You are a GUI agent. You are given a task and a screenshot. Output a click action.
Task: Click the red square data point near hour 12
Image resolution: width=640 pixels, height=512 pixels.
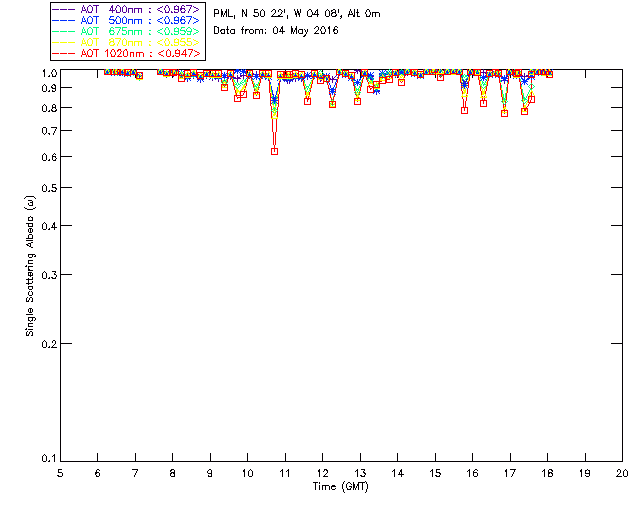click(332, 105)
